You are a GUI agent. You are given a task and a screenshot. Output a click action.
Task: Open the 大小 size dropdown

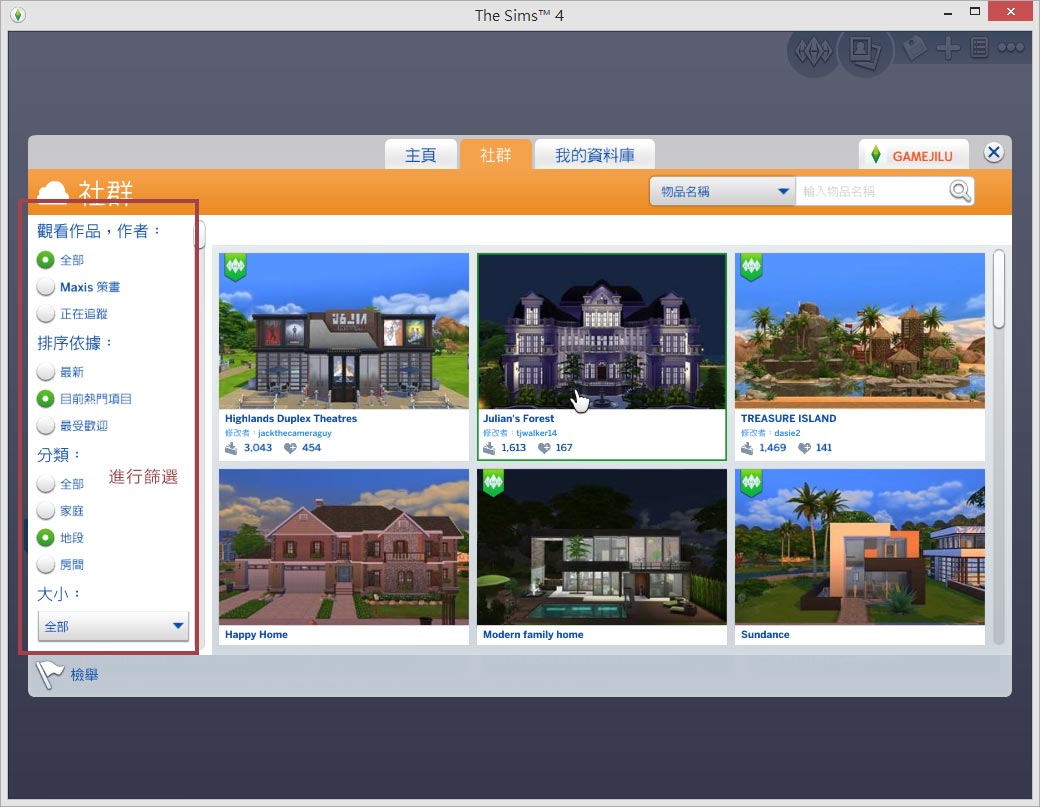pyautogui.click(x=113, y=626)
